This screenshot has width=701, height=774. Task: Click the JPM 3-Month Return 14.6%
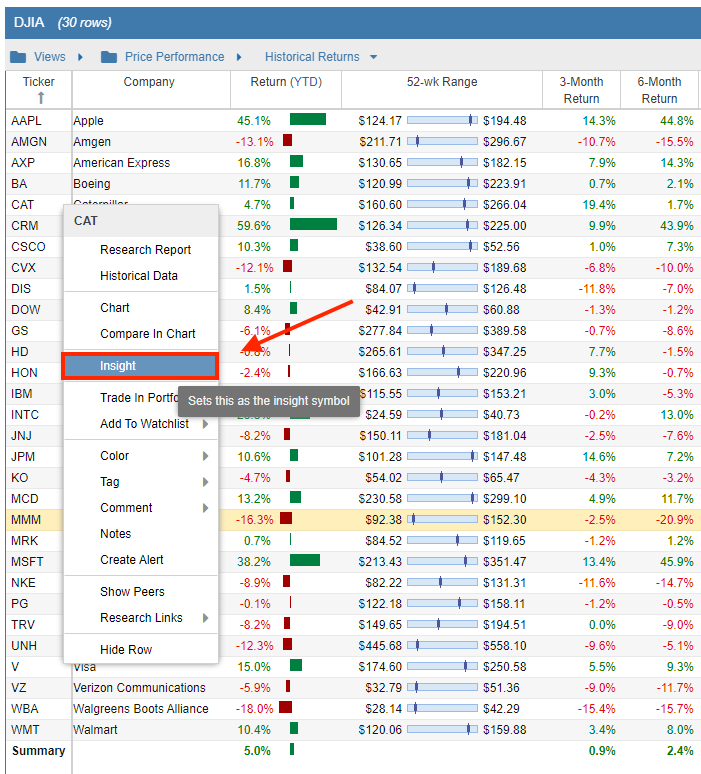click(599, 457)
